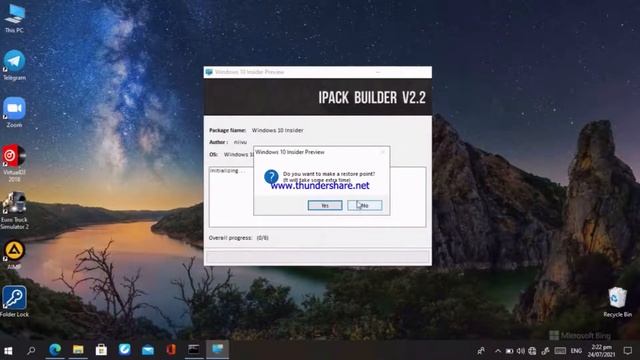Screen dimensions: 640x360
Task: Open This PC desktop icon
Action: pos(14,18)
